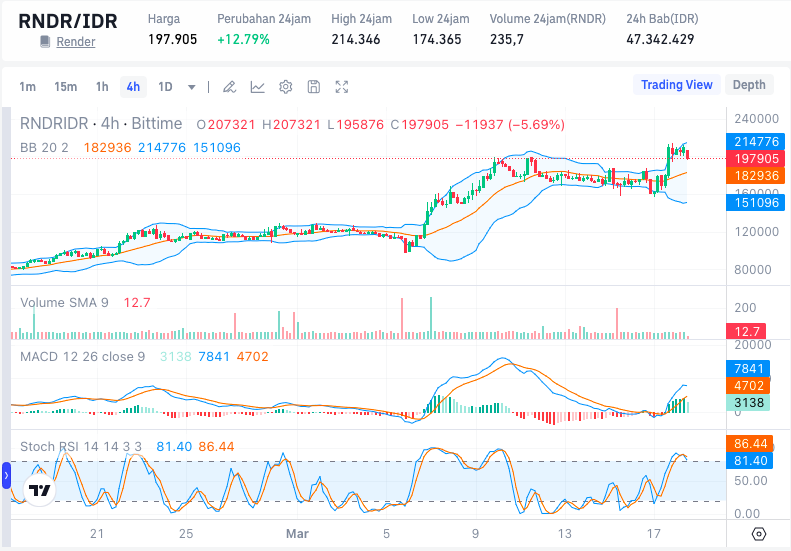The height and width of the screenshot is (551, 791).
Task: Open chart settings gear icon
Action: [285, 87]
